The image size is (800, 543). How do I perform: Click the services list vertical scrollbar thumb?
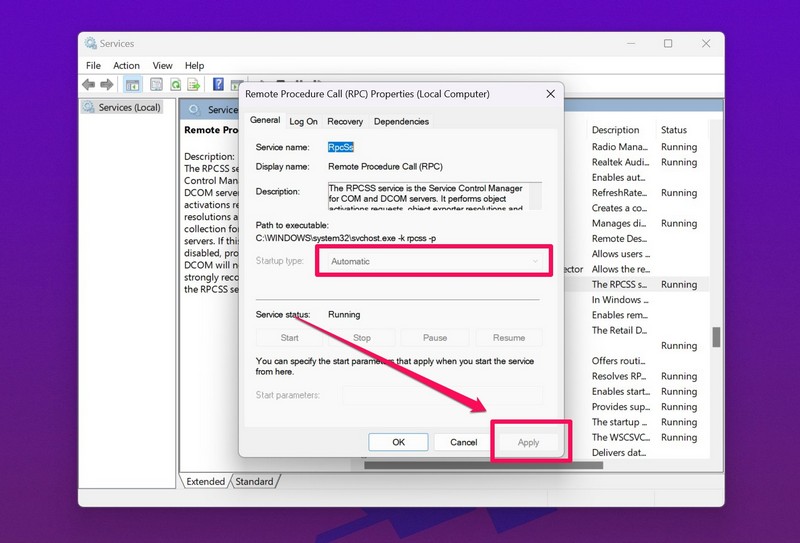714,336
